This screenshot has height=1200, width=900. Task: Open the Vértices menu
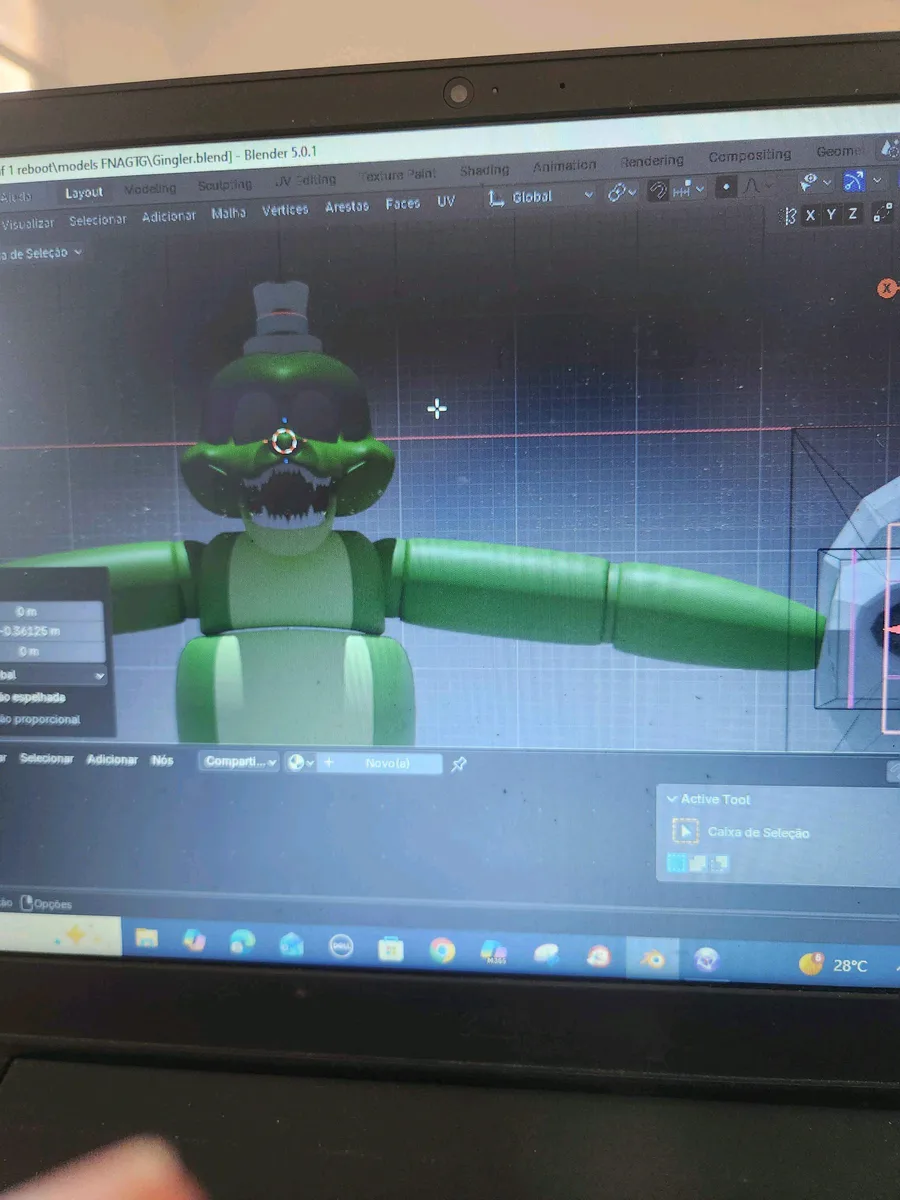[285, 211]
